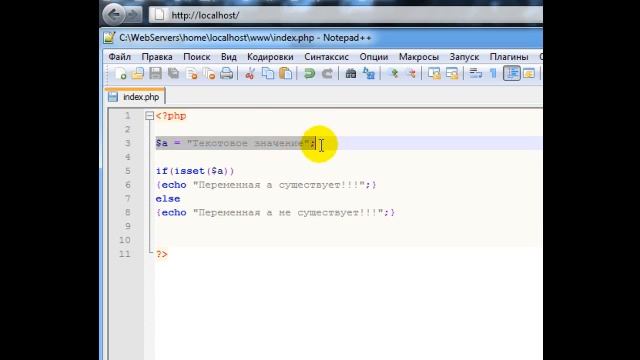Open the Кодировки menu
This screenshot has height=360, width=640.
tap(270, 57)
